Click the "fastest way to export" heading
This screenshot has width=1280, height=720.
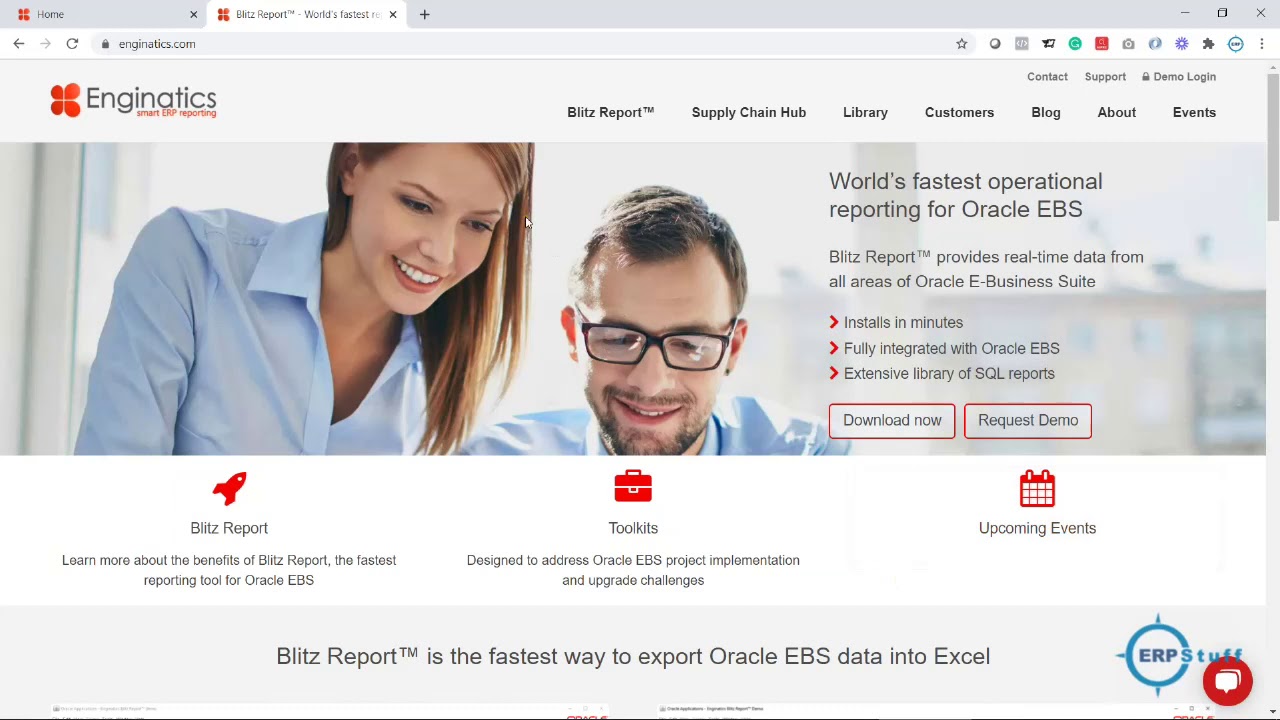point(633,656)
